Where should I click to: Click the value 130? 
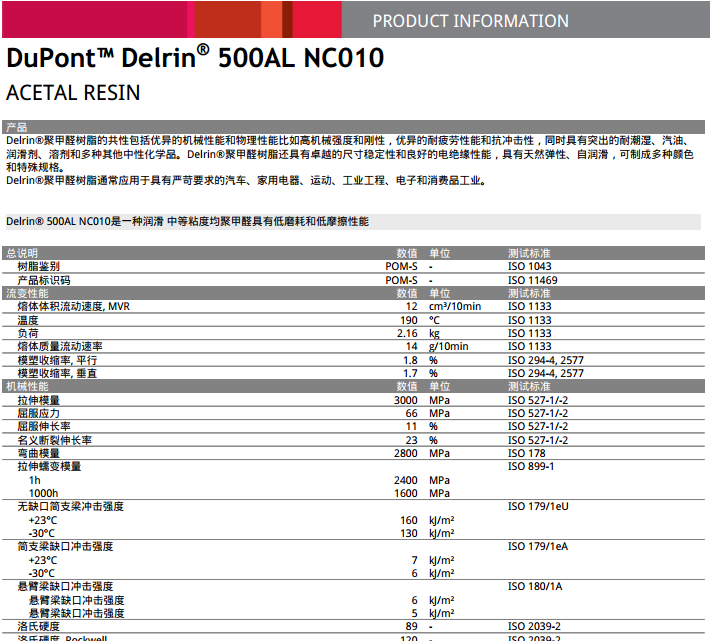click(408, 533)
